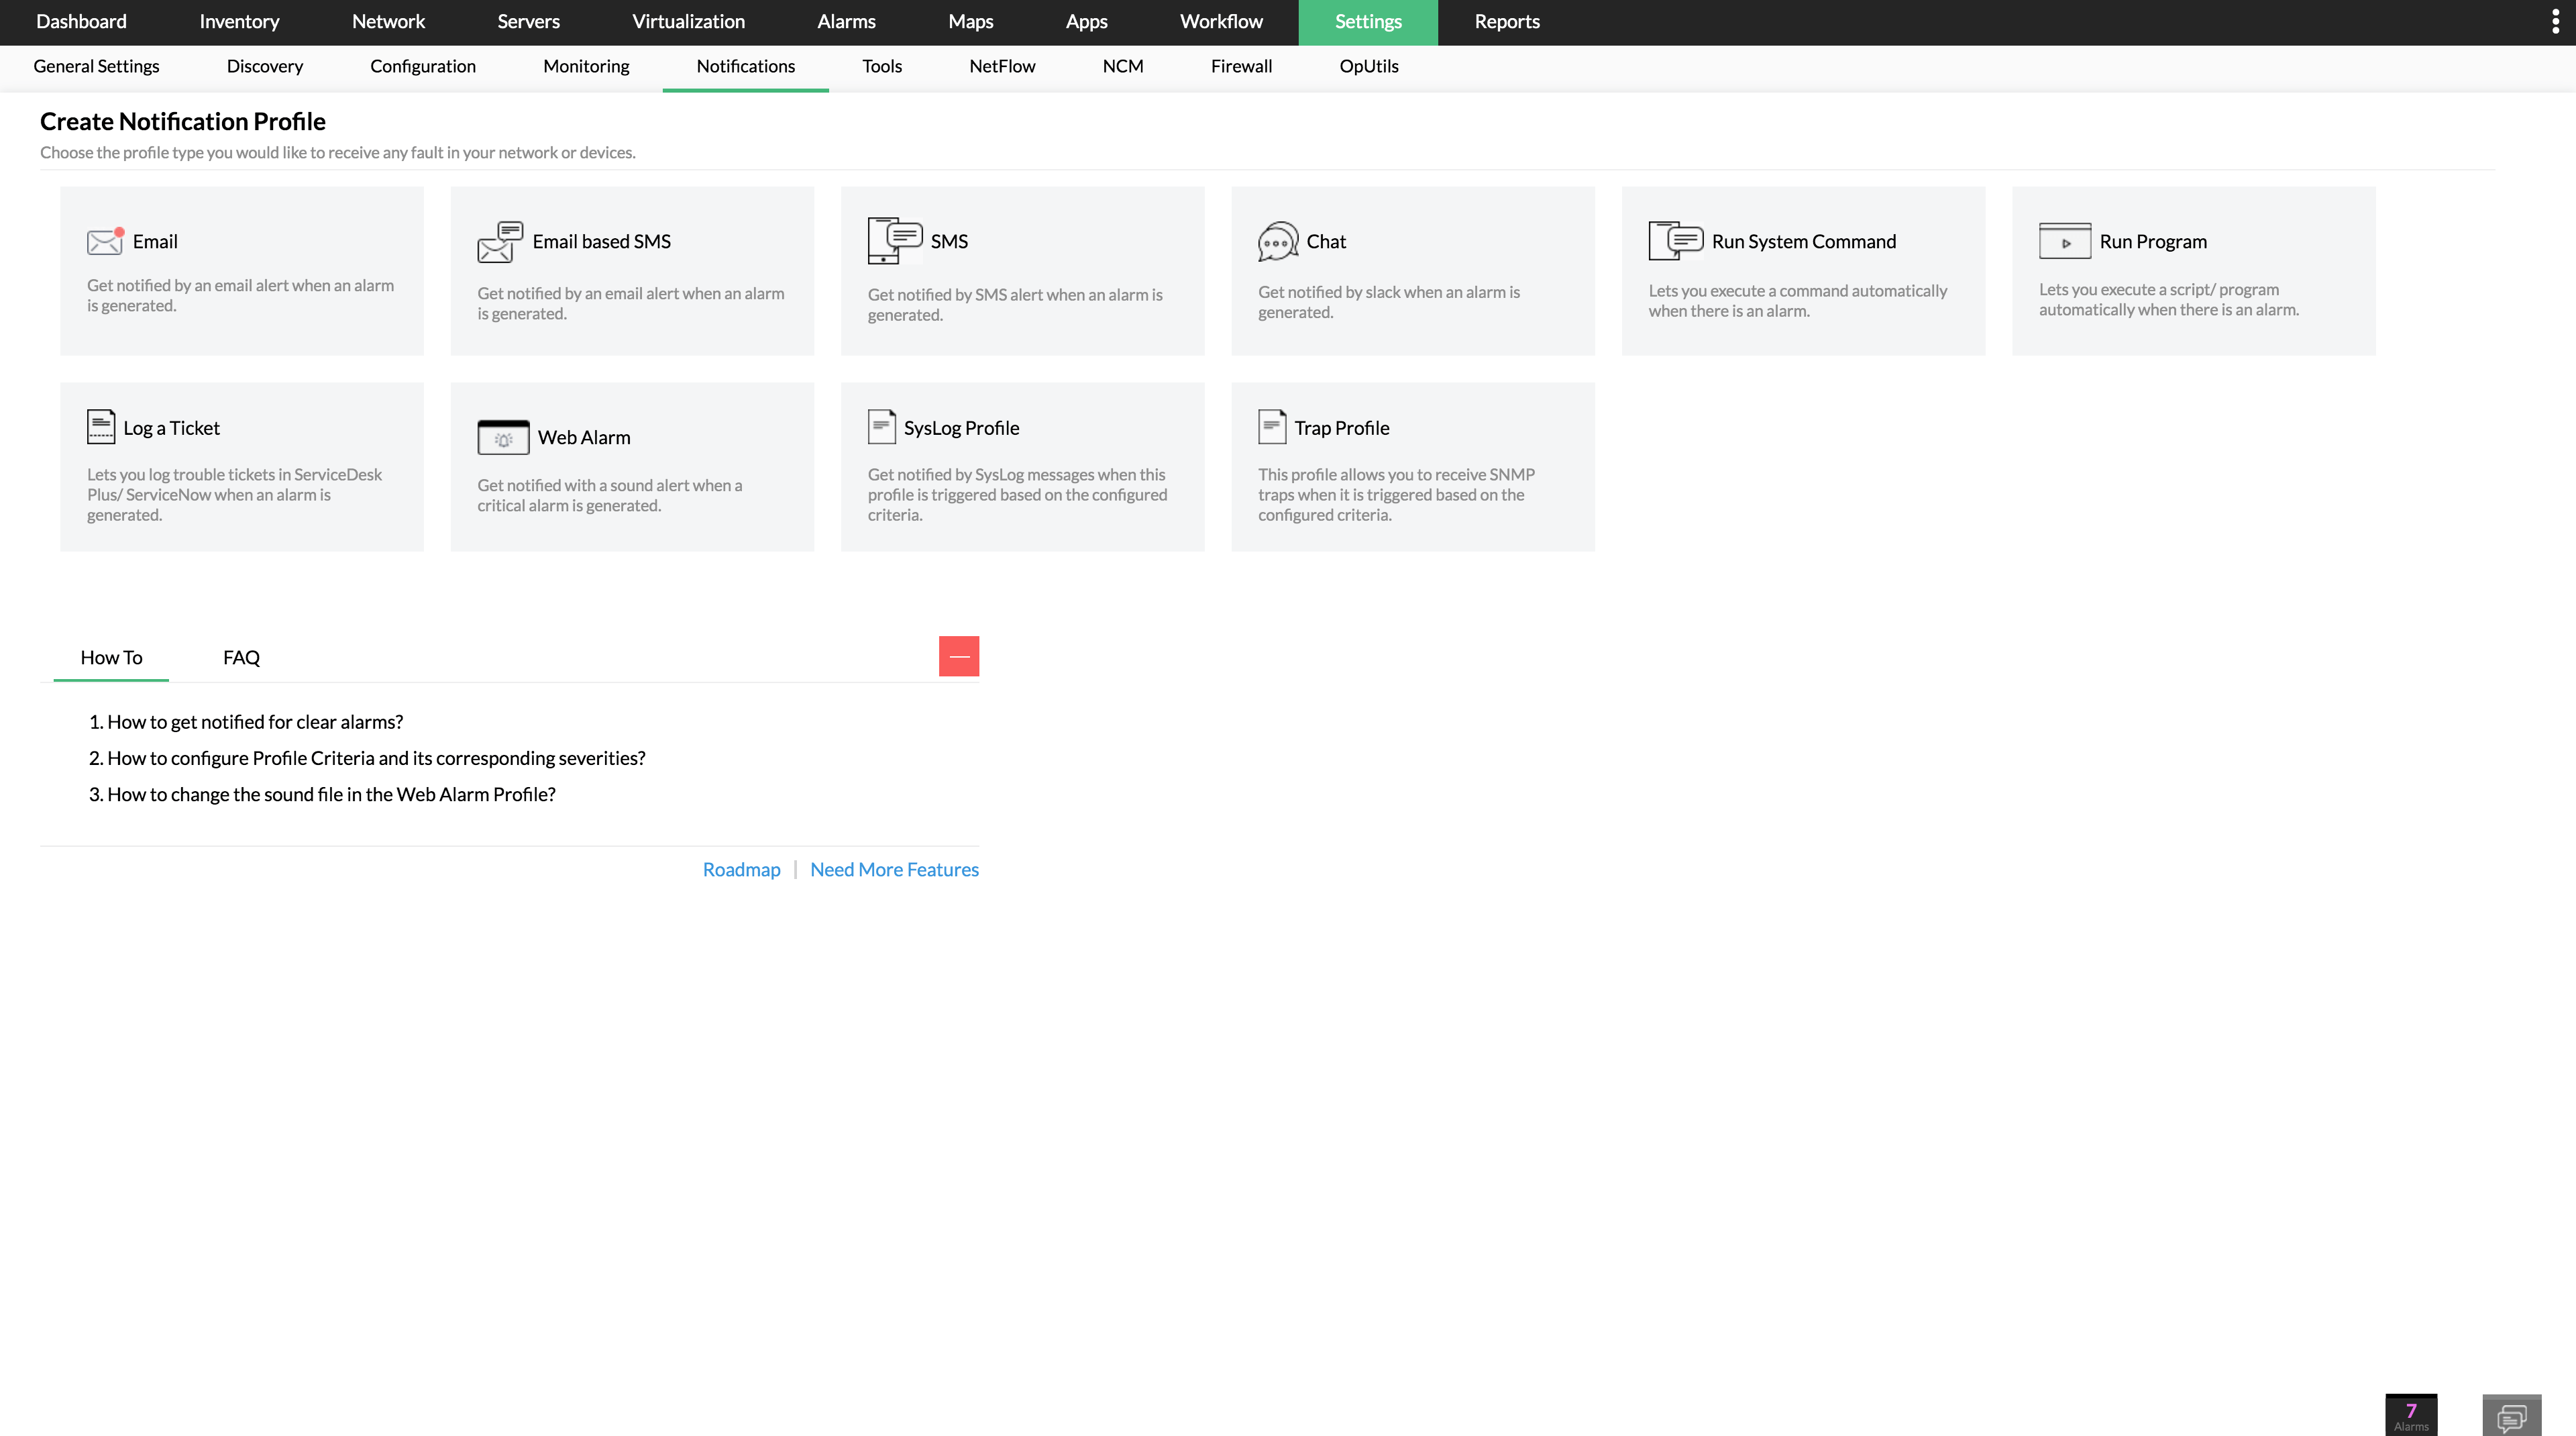Screen dimensions: 2576x1436
Task: Switch to the FAQ tab
Action: (x=241, y=657)
